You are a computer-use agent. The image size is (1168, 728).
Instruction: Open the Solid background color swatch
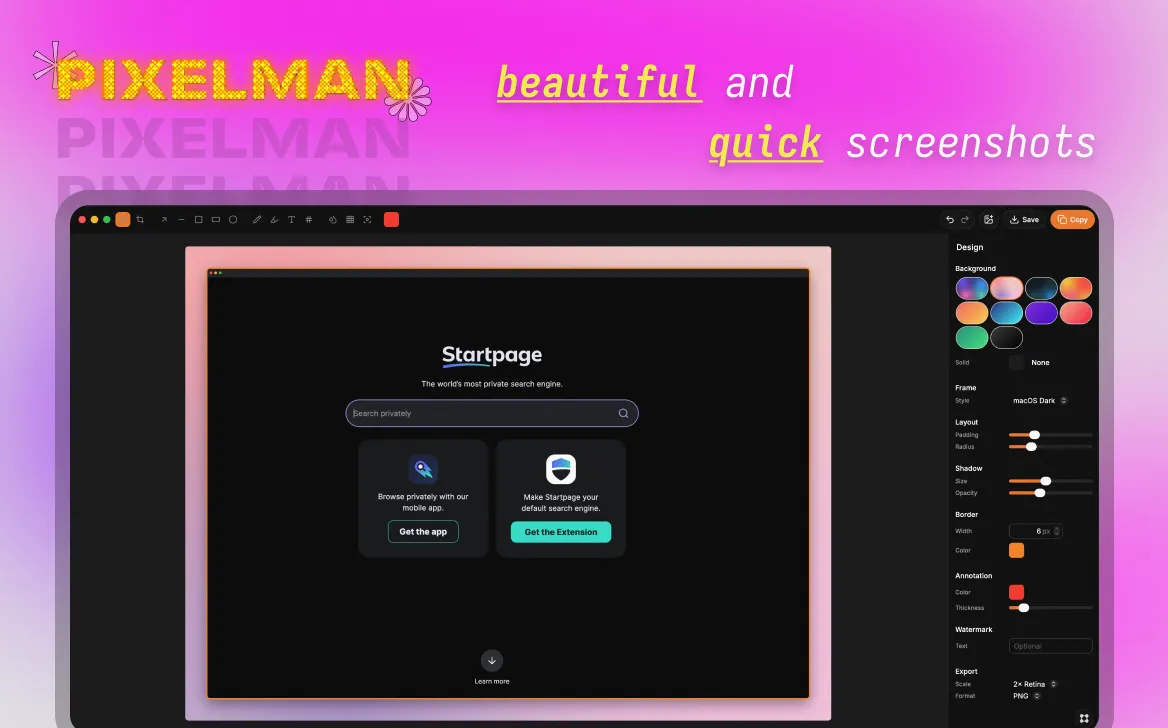[x=1016, y=363]
